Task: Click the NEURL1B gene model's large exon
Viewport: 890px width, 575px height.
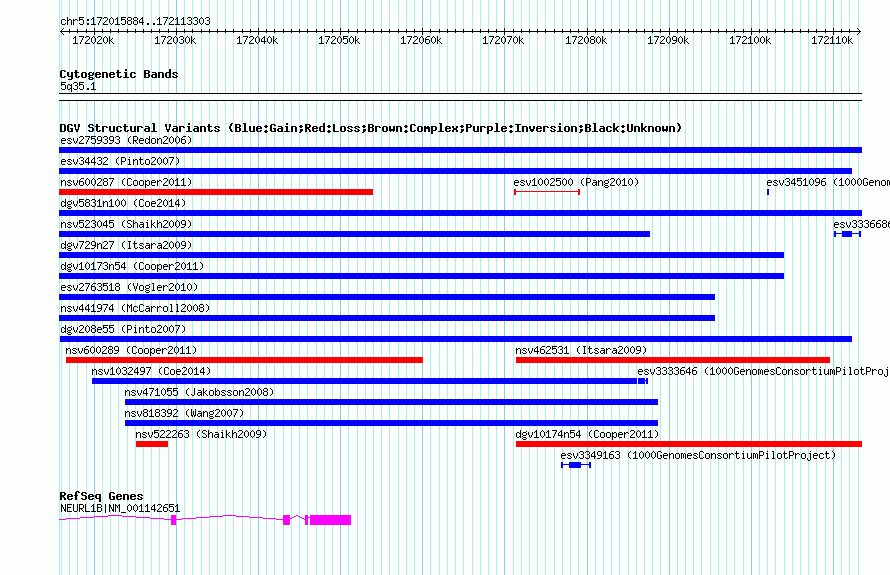Action: pyautogui.click(x=330, y=520)
